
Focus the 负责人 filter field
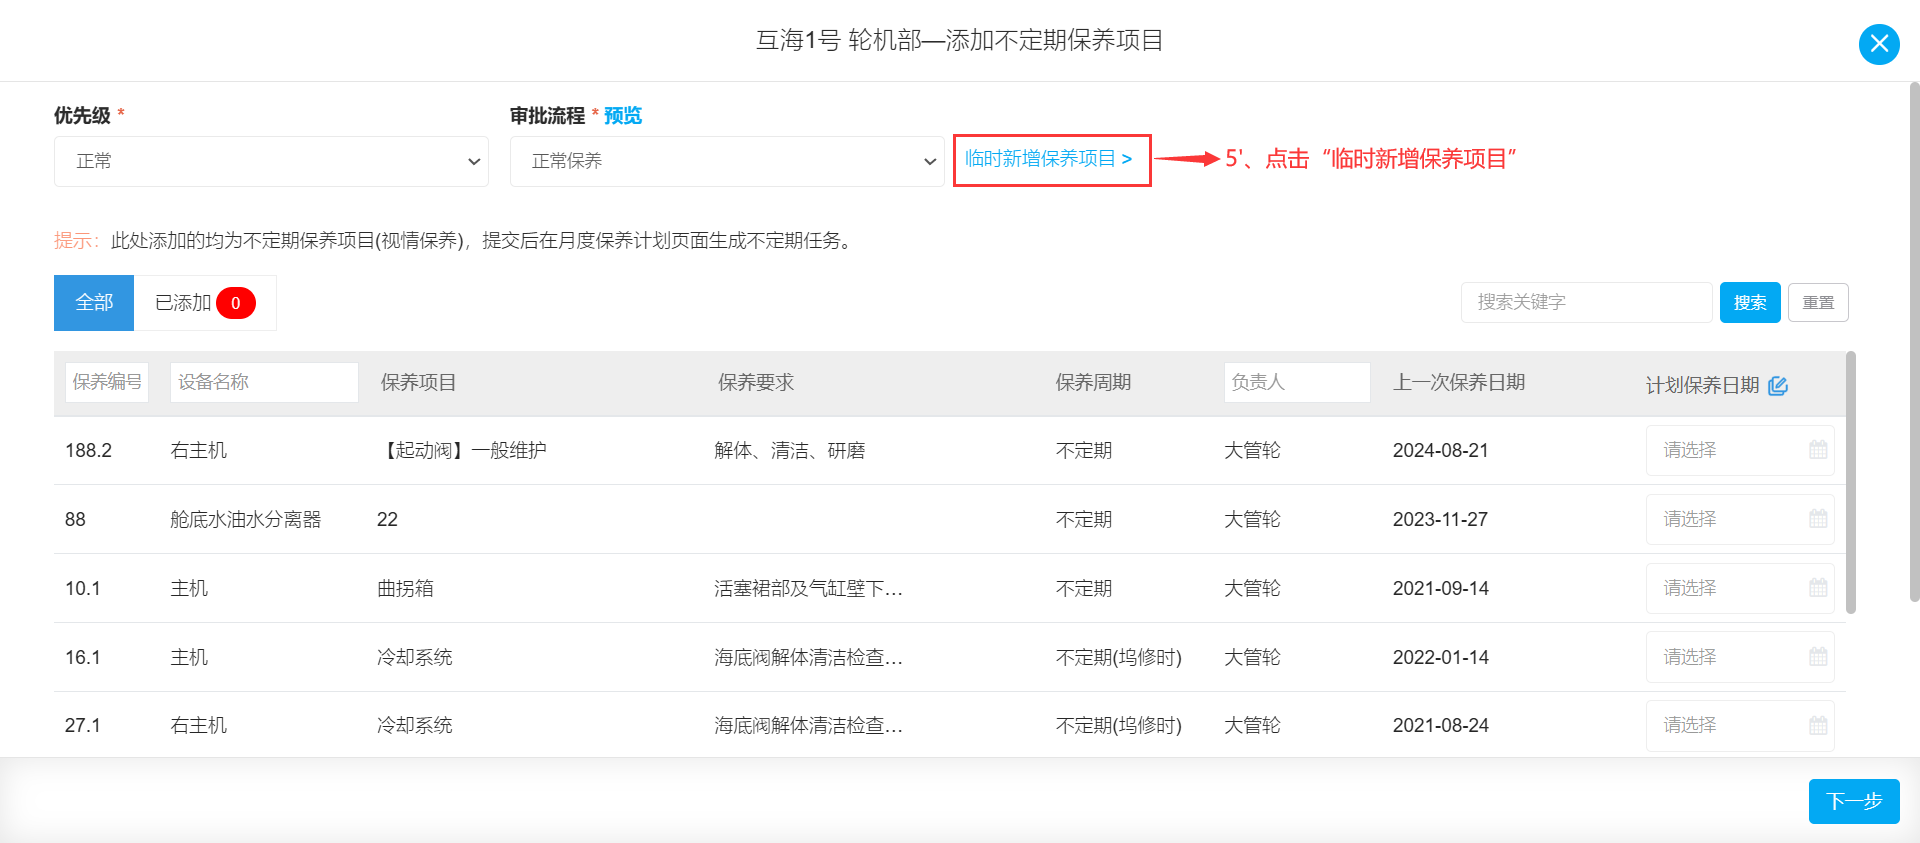click(1297, 382)
